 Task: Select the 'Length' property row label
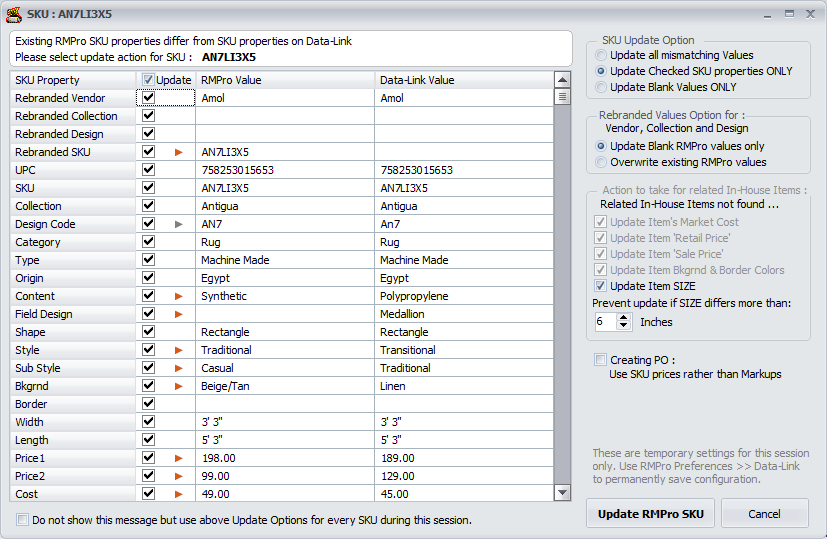click(73, 440)
